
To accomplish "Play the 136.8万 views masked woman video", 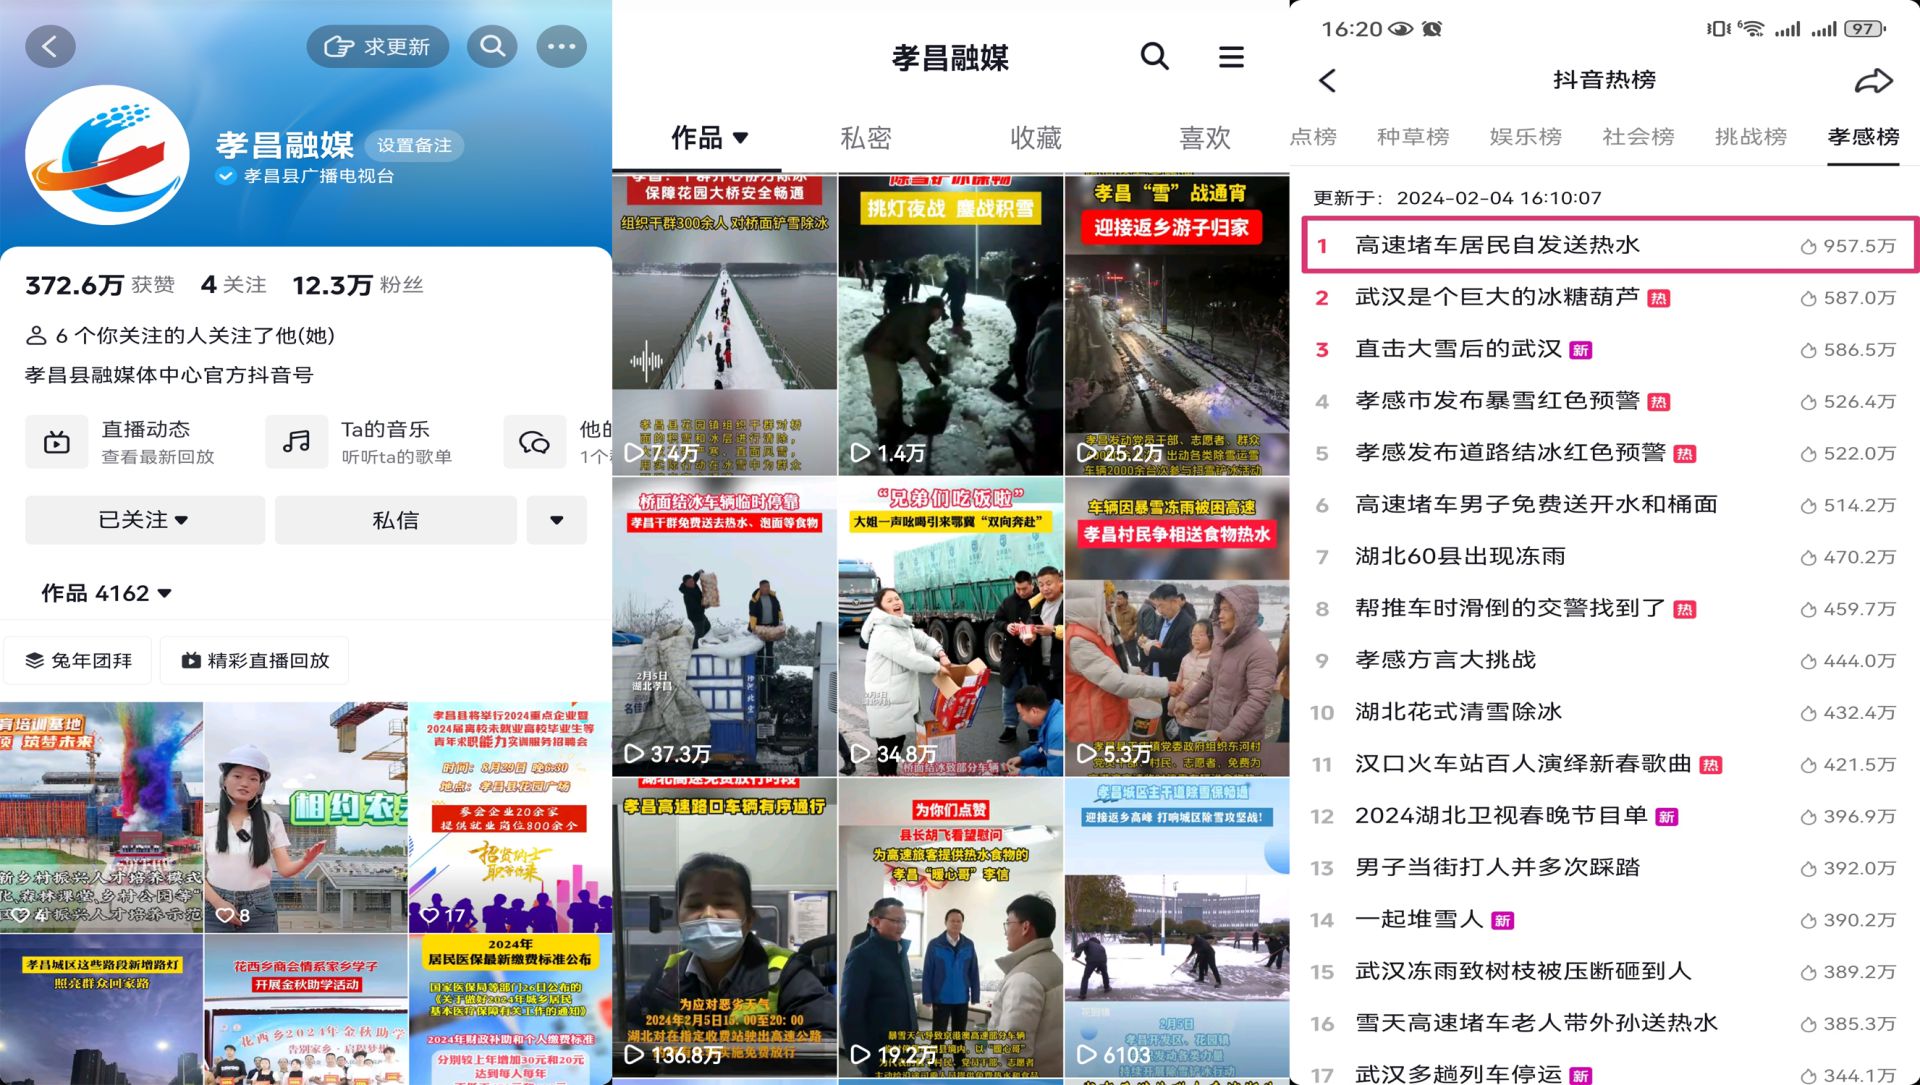I will (x=725, y=927).
